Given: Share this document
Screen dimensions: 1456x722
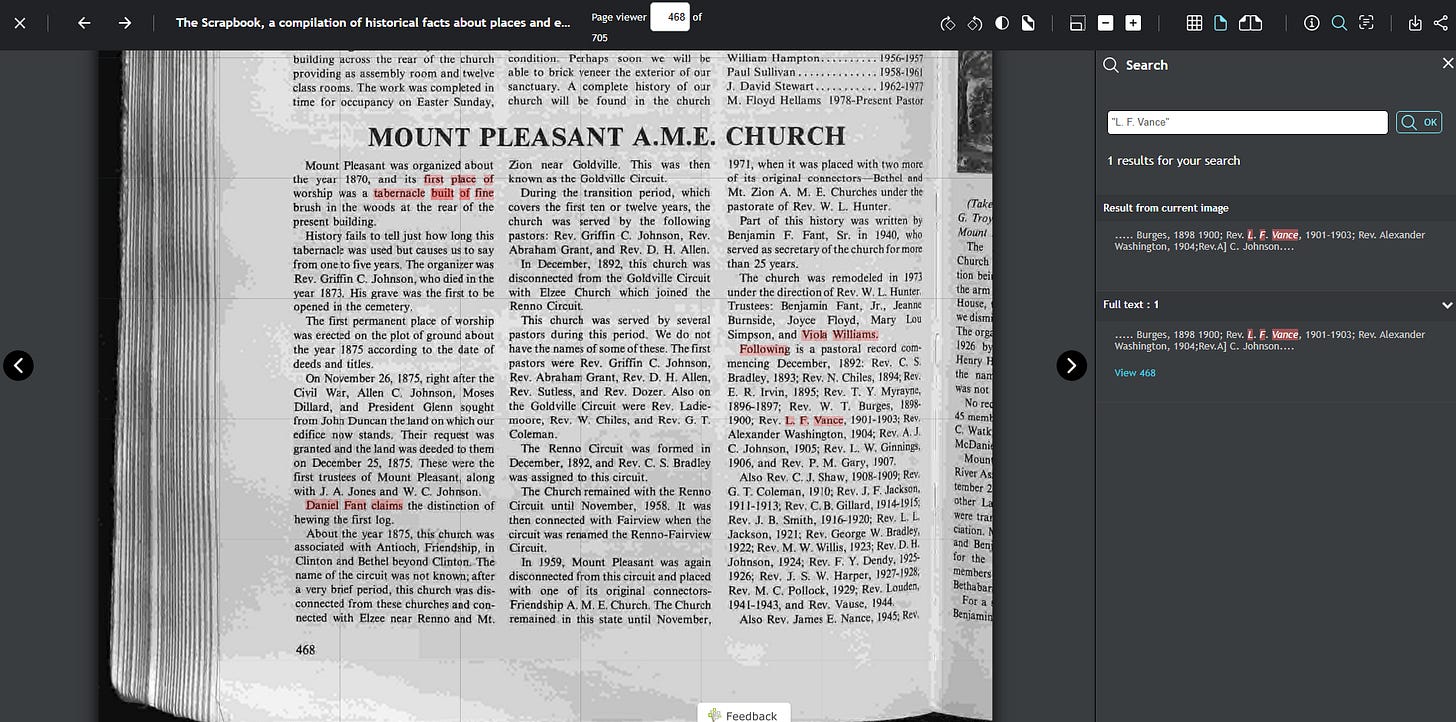Looking at the screenshot, I should 1441,23.
